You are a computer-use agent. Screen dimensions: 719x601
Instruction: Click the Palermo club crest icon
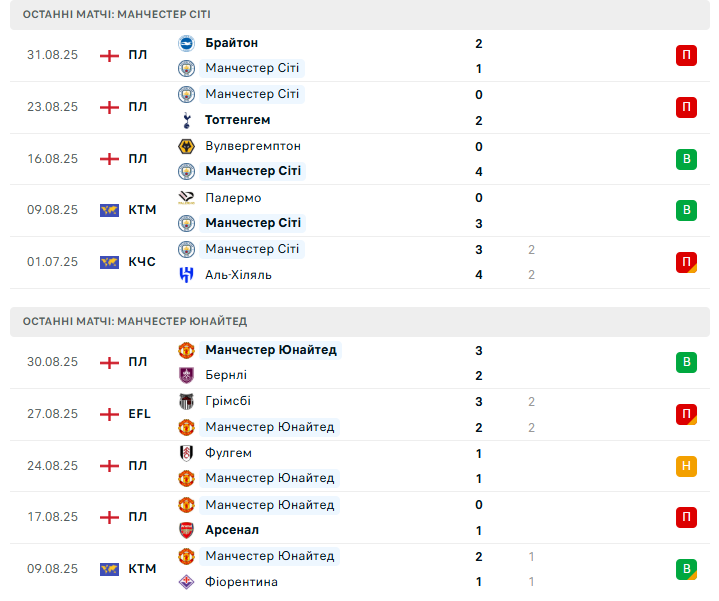coord(186,198)
